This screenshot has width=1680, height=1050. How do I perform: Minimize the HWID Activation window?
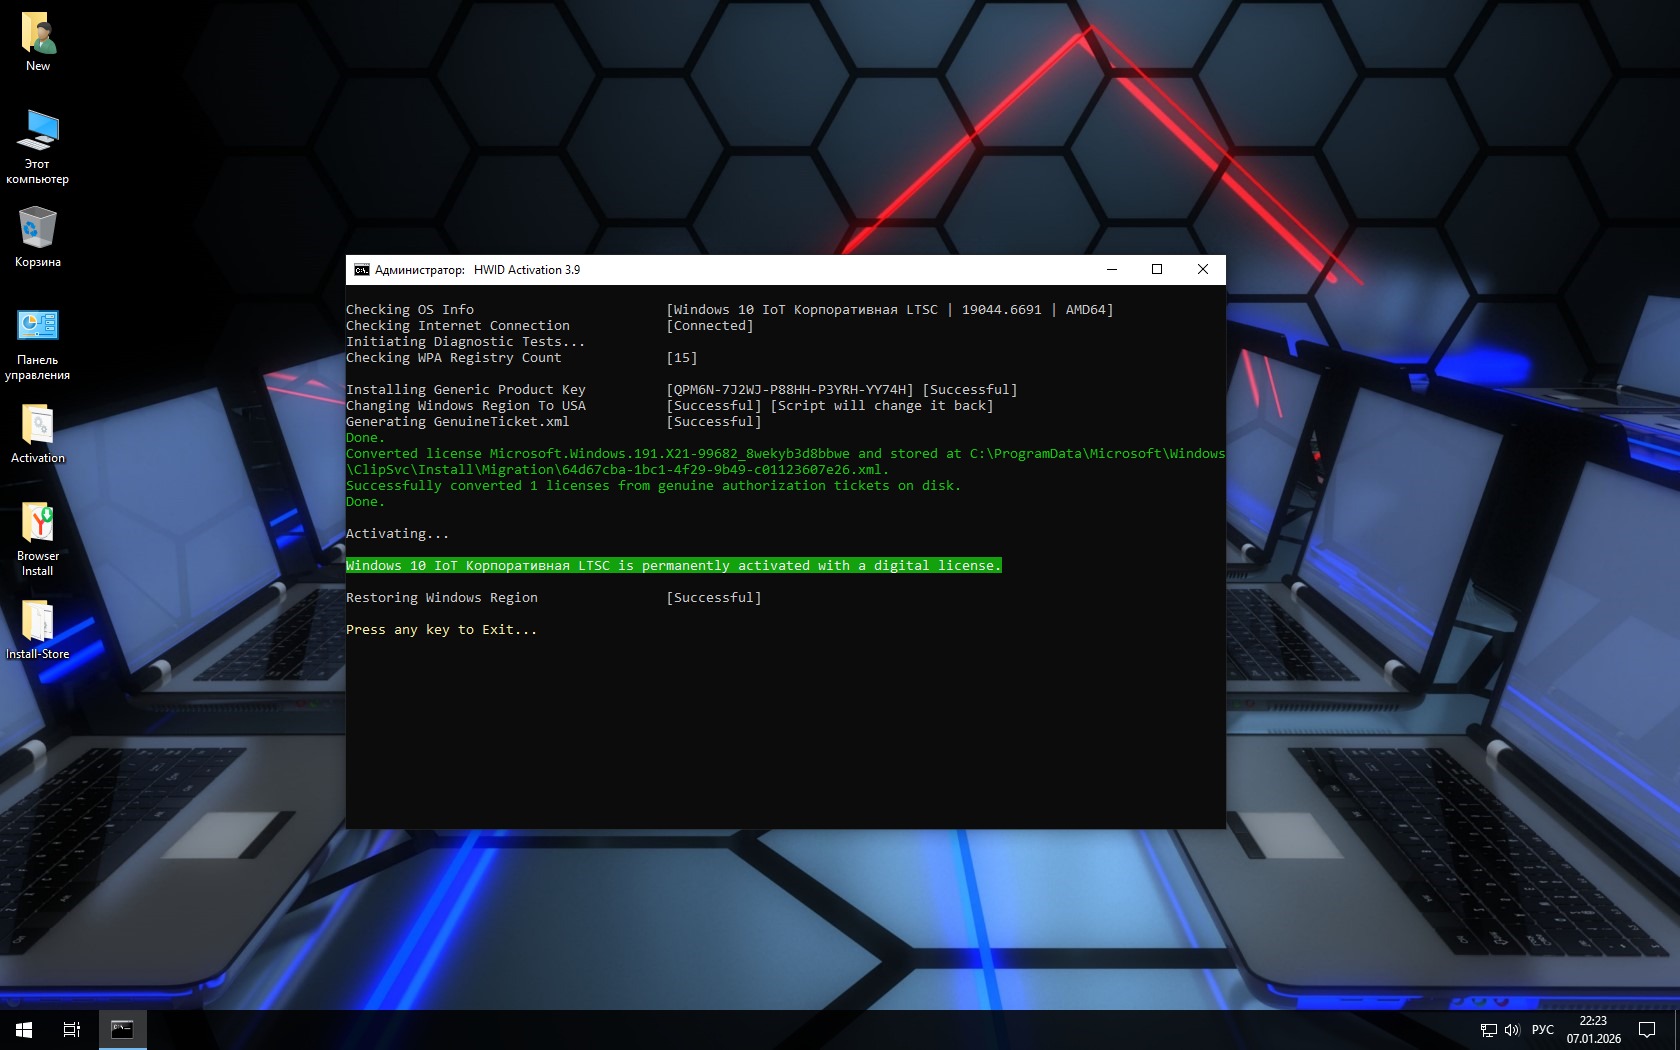1111,270
